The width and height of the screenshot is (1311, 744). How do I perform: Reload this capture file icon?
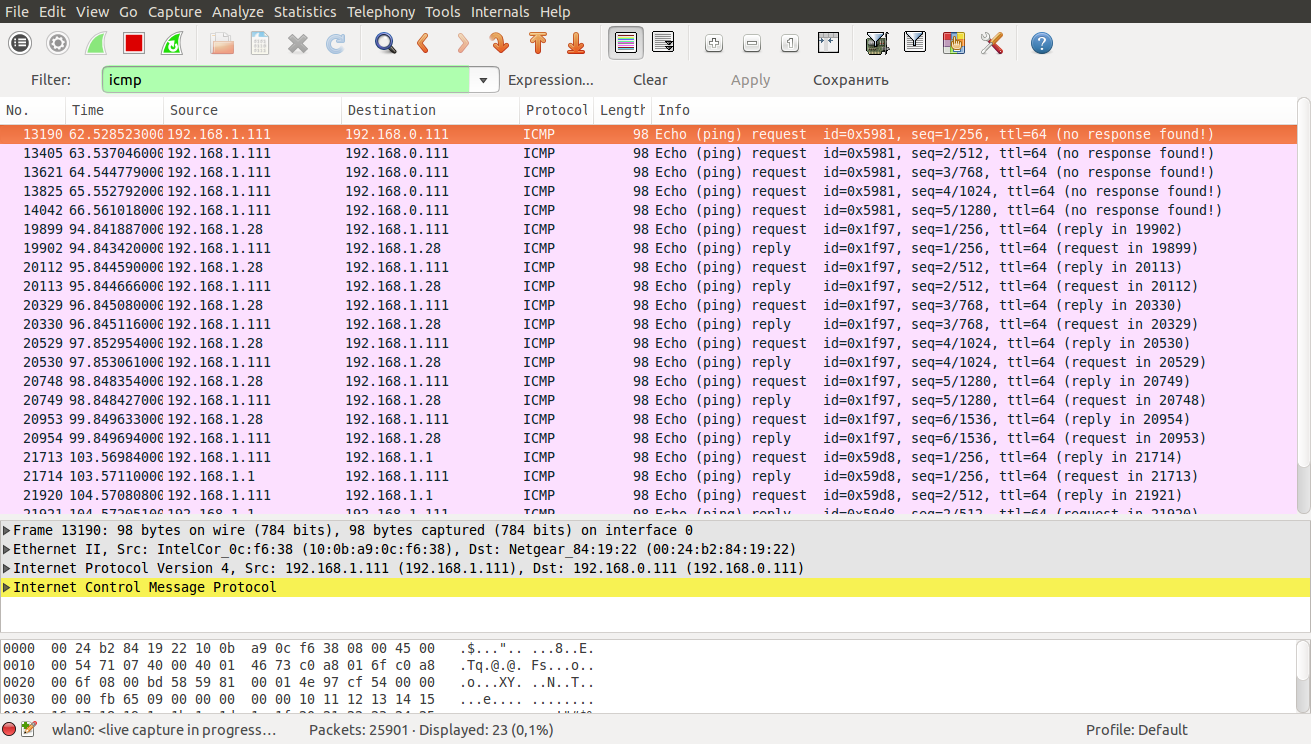tap(336, 43)
